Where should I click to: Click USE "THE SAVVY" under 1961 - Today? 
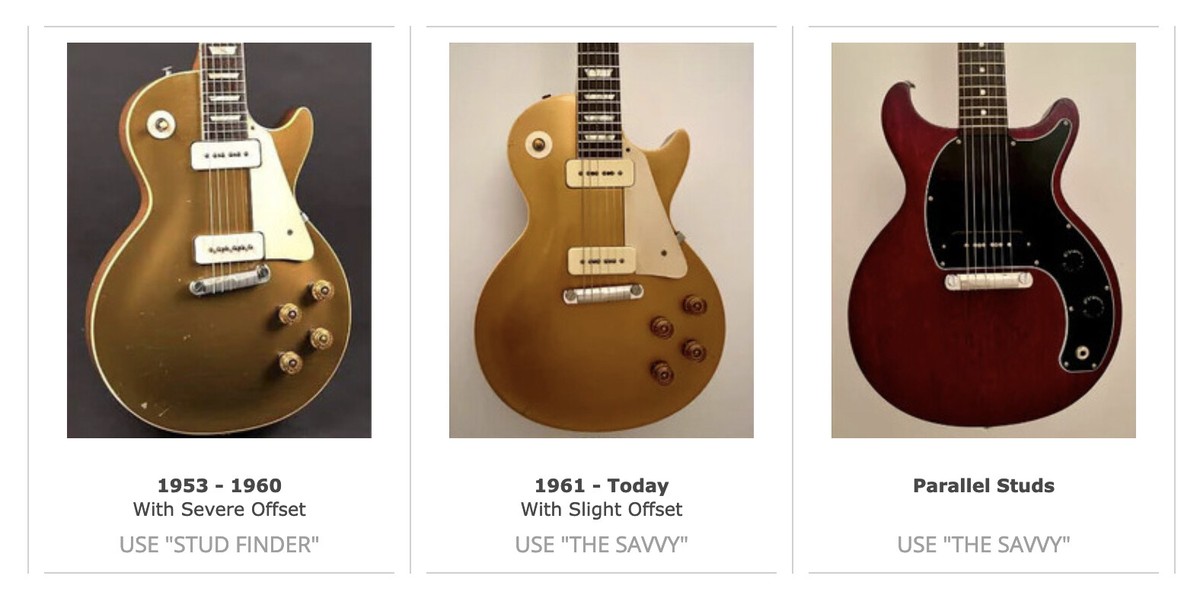click(x=601, y=545)
